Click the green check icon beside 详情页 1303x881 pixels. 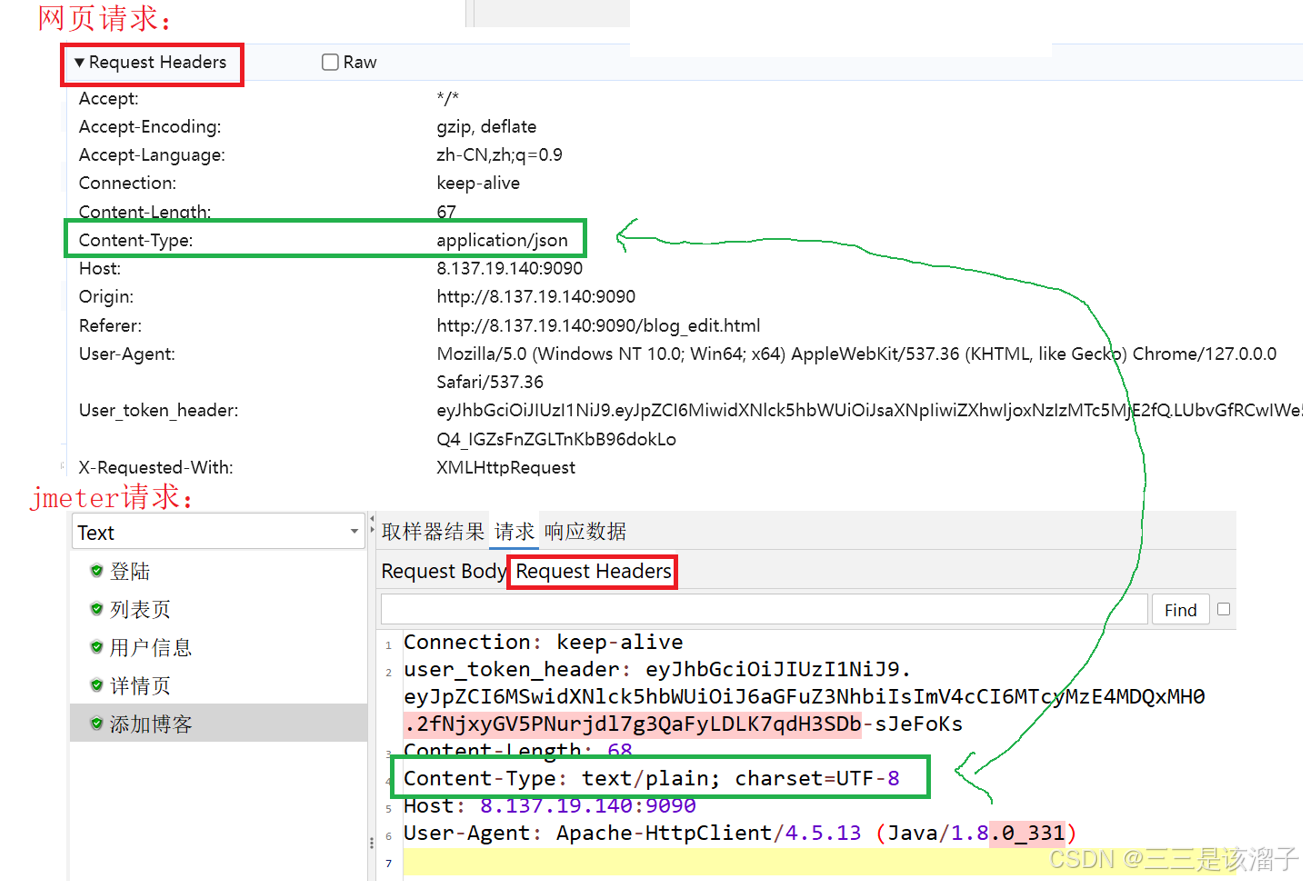click(96, 685)
